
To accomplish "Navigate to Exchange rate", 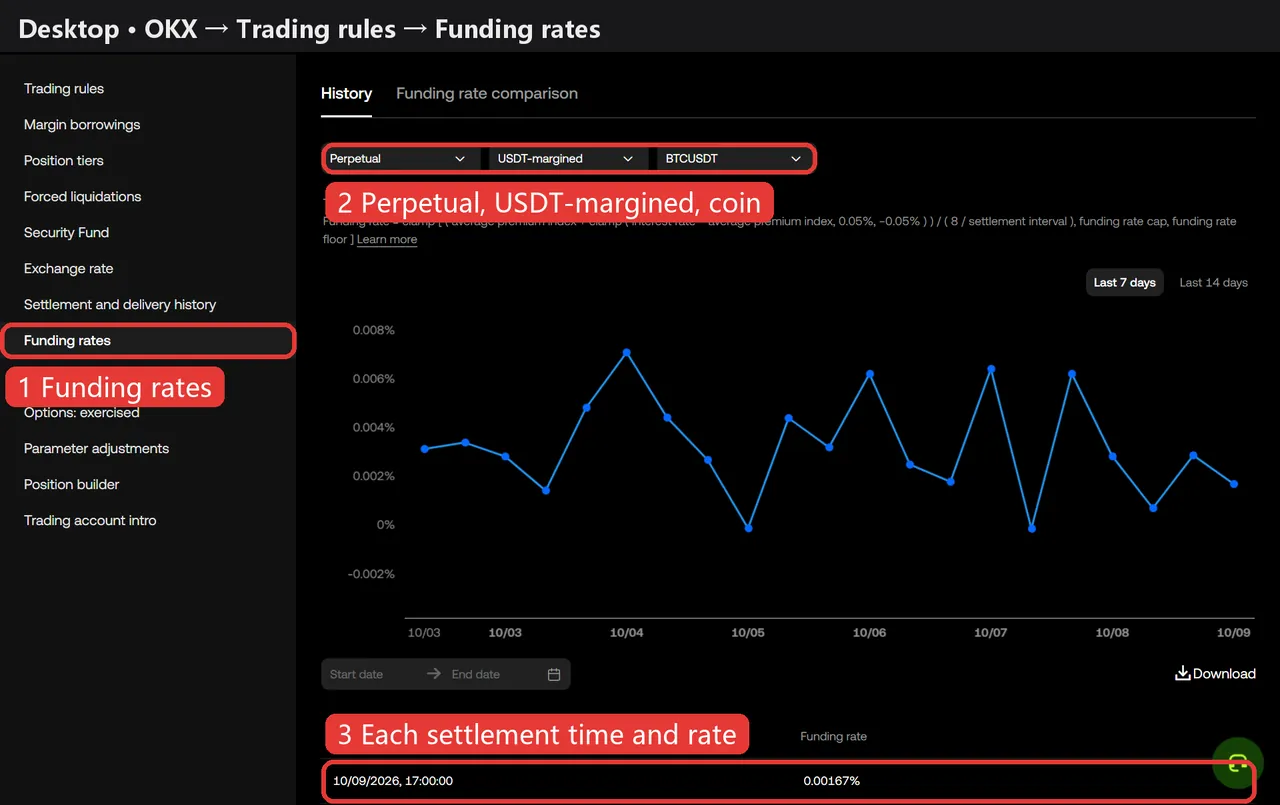I will 69,269.
